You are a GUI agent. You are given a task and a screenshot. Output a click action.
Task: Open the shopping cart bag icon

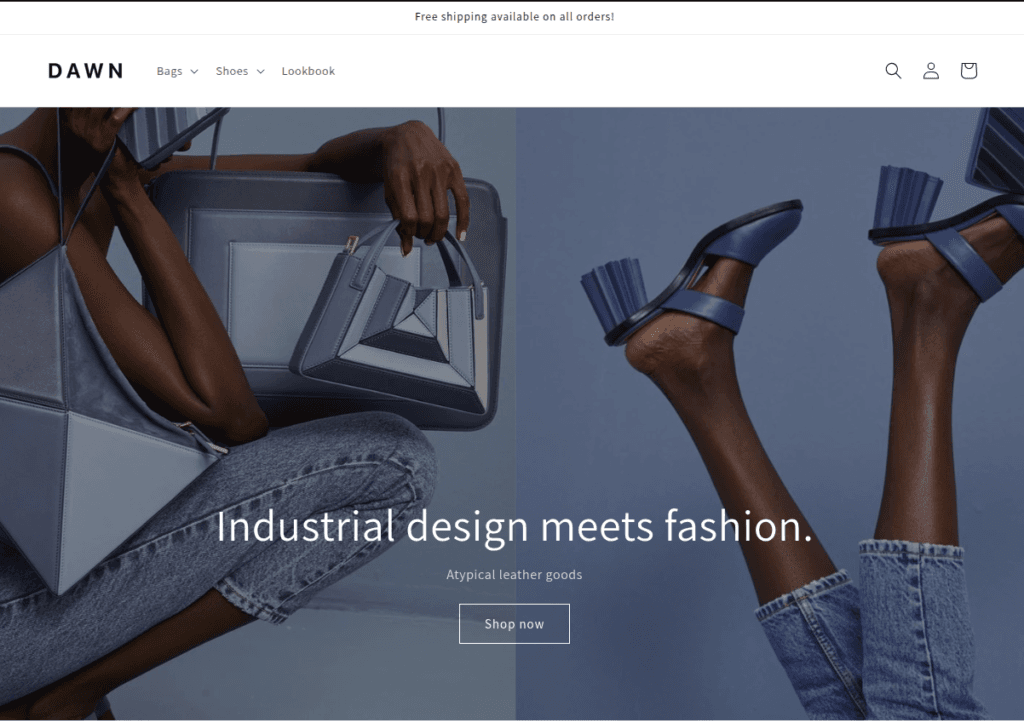tap(968, 71)
